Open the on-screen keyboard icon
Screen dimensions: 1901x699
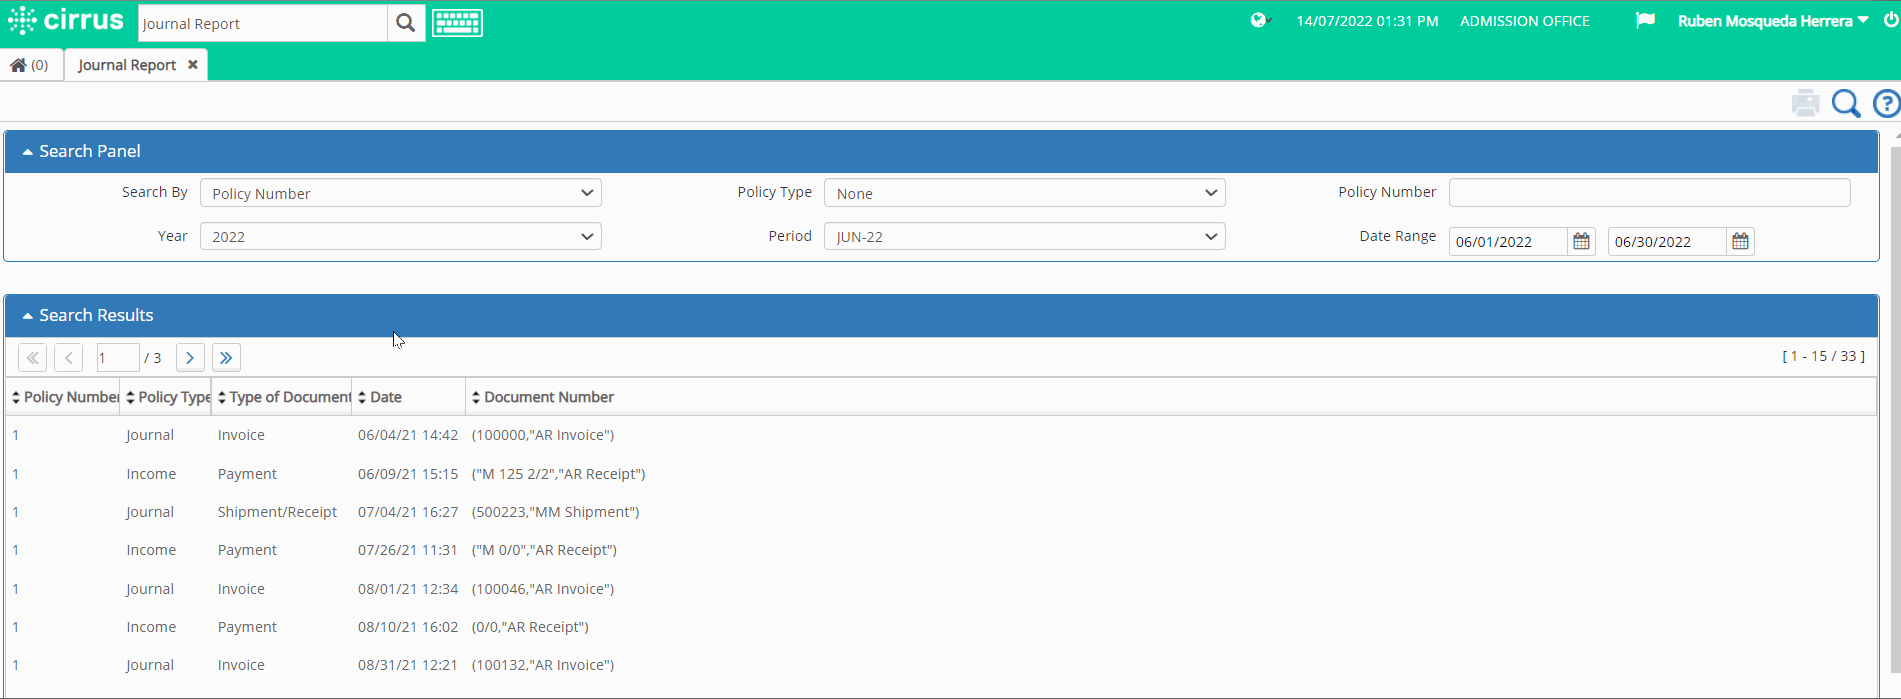point(458,23)
